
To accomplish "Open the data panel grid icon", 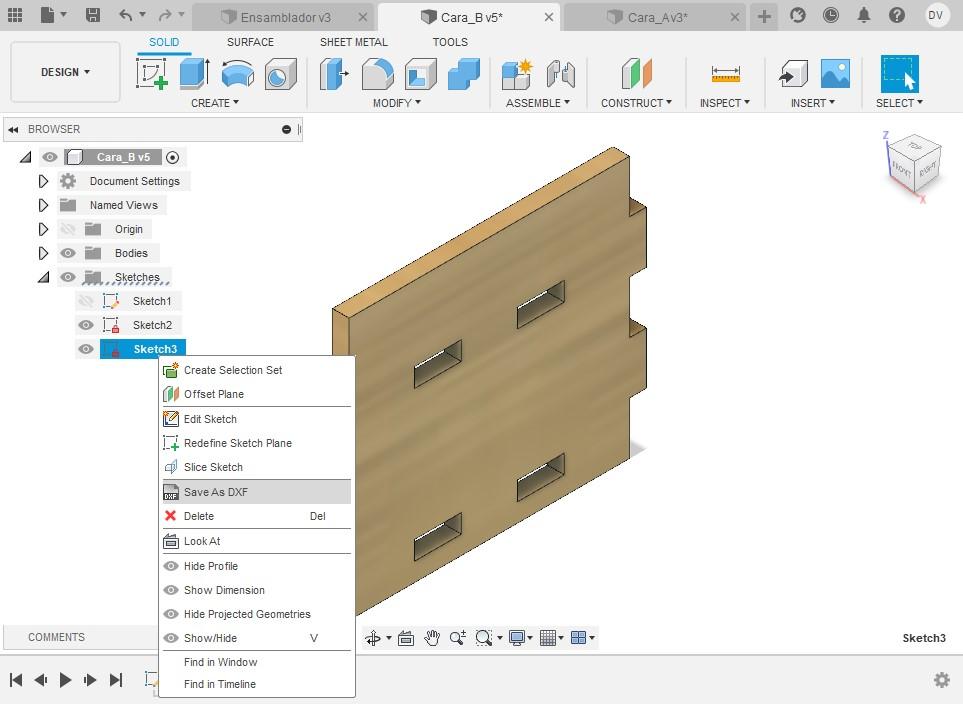I will click(15, 15).
